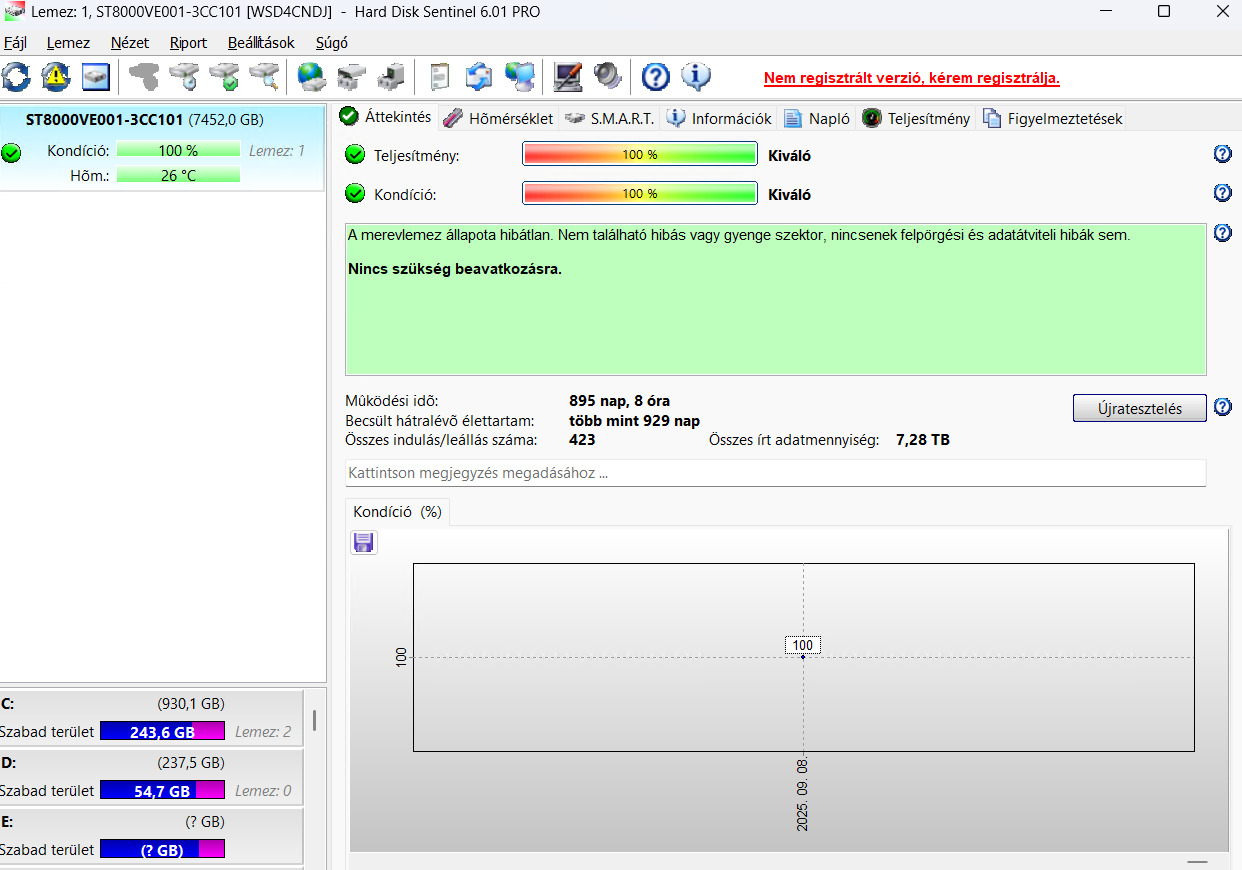1242x870 pixels.
Task: Click the save floppy icon above the chart
Action: coord(364,542)
